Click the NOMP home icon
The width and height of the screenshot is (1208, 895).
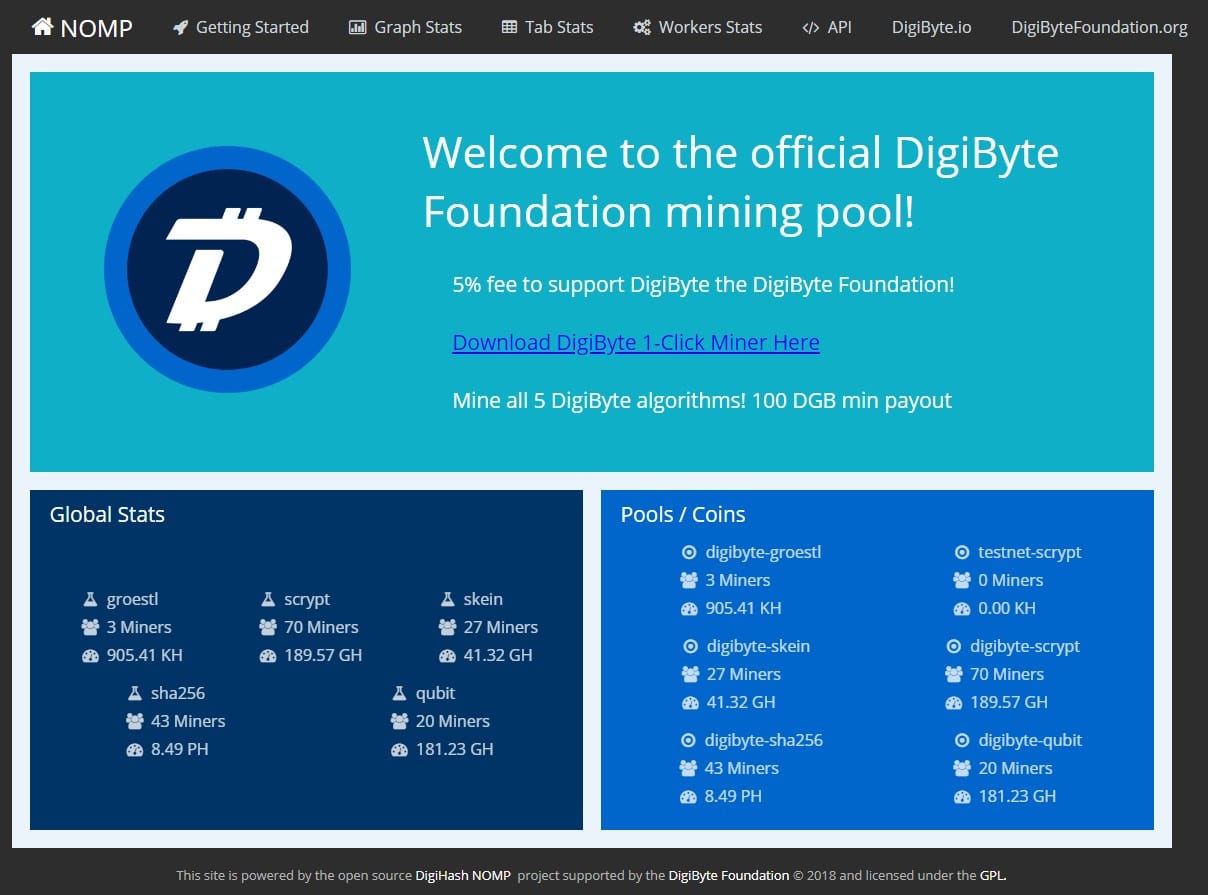click(42, 27)
